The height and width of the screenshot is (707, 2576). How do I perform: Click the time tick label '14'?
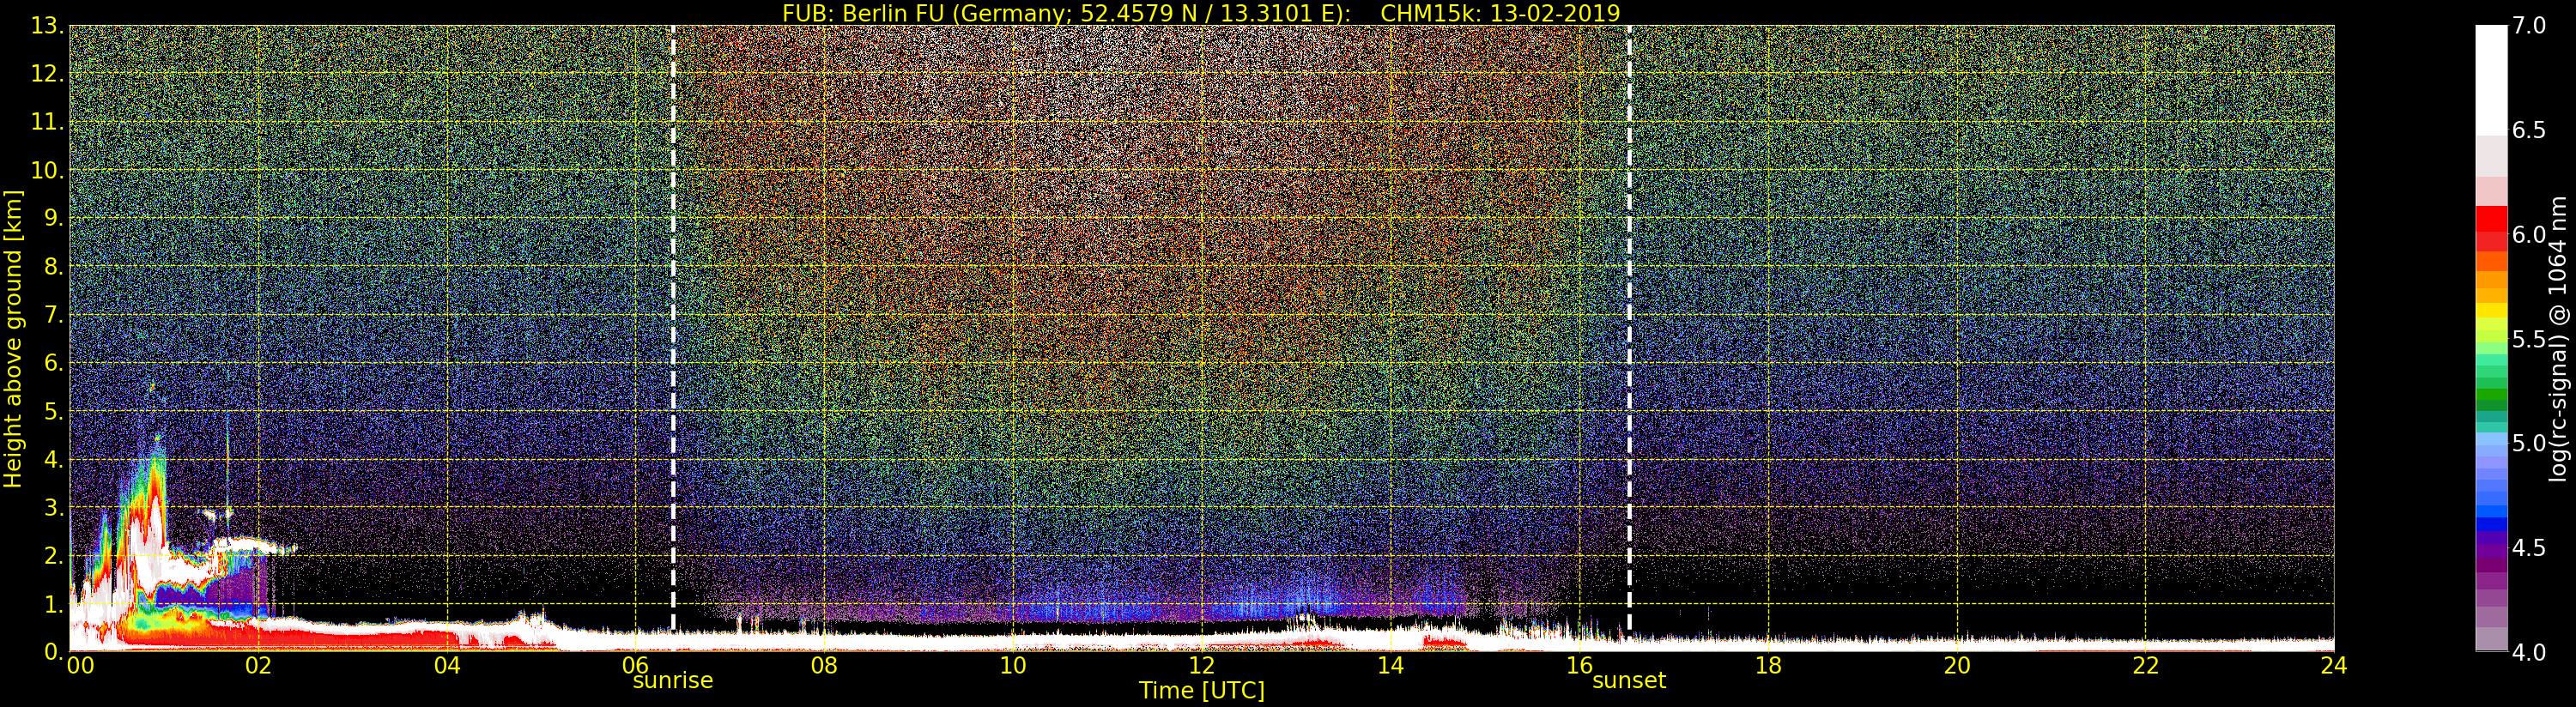(1391, 665)
